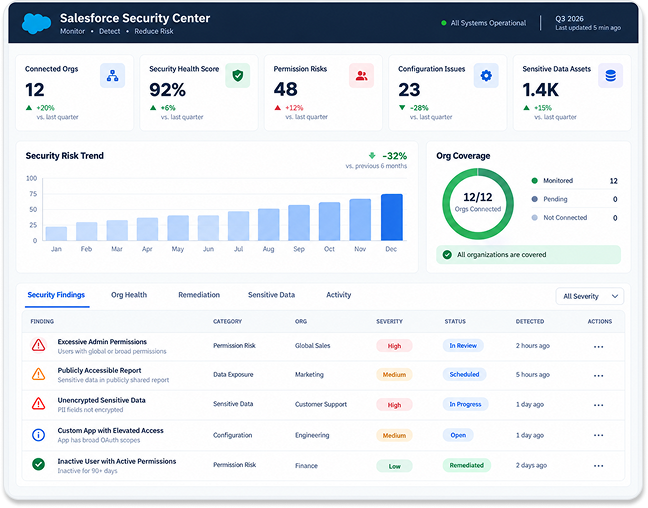Click the 'All Systems Operational' status text
The image size is (648, 508).
coord(488,23)
